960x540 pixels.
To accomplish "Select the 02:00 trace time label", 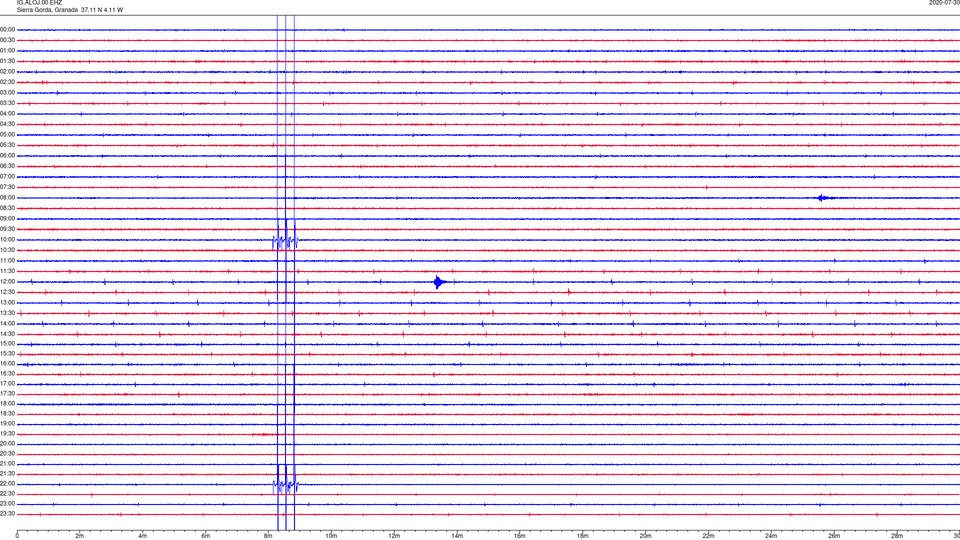I will [7, 72].
